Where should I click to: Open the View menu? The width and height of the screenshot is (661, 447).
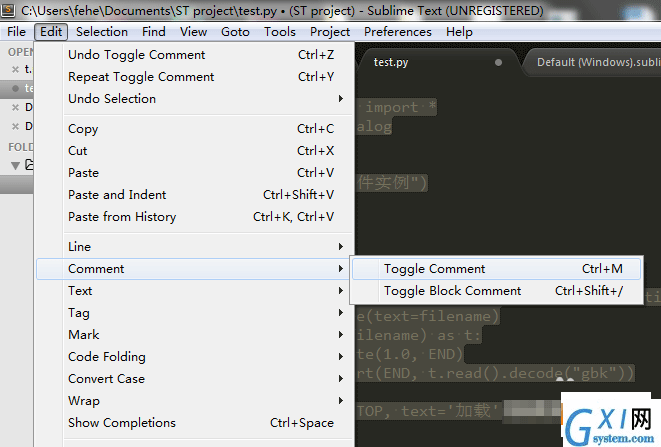(x=193, y=32)
